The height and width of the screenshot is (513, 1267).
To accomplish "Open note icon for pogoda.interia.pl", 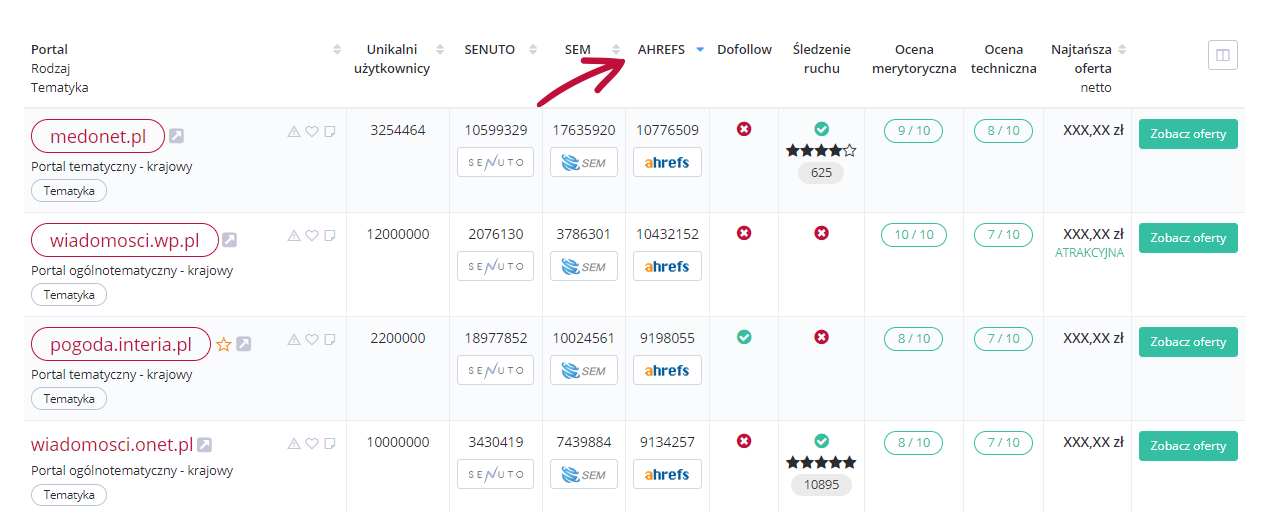I will [x=330, y=339].
